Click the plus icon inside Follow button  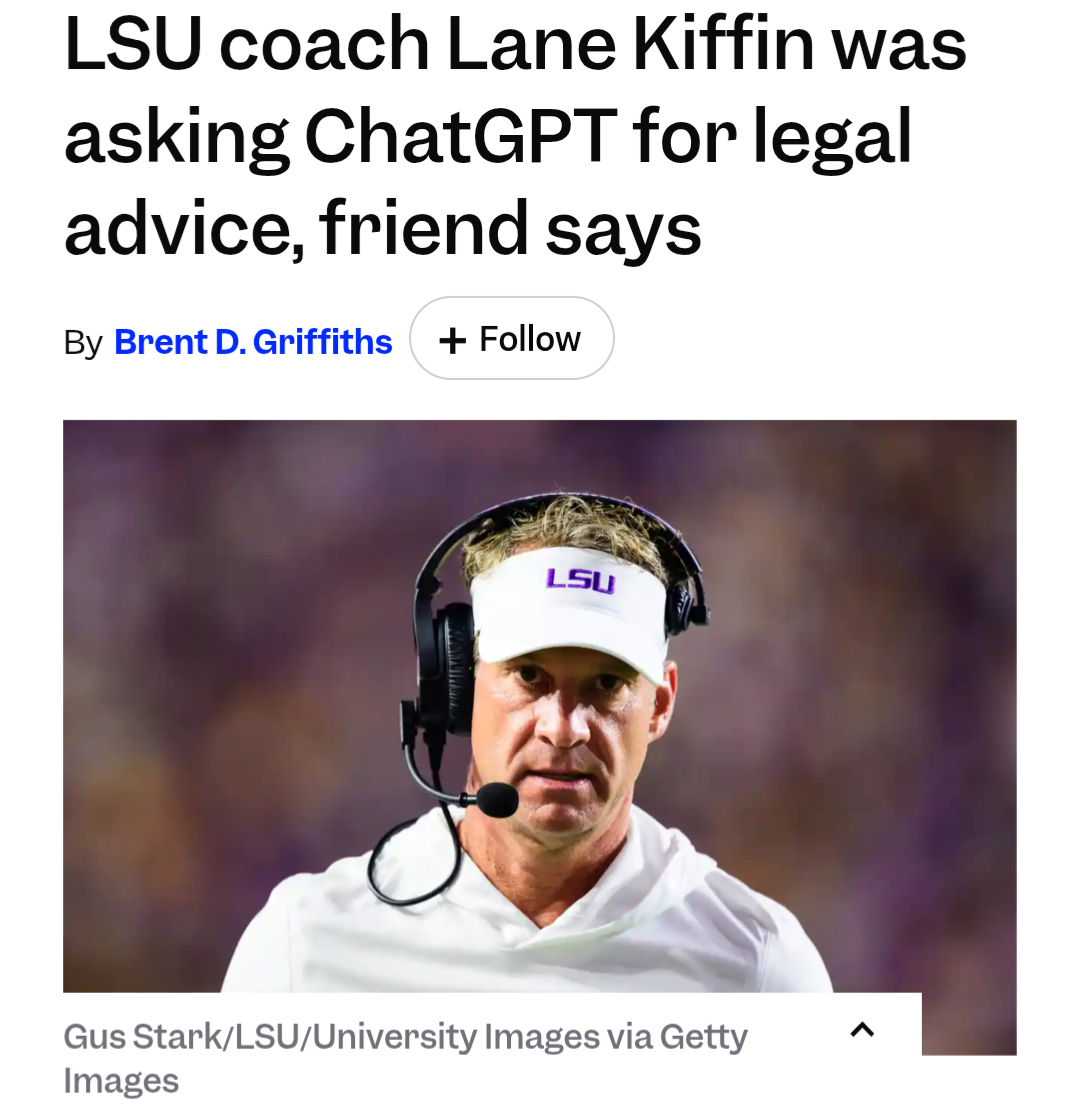[453, 340]
